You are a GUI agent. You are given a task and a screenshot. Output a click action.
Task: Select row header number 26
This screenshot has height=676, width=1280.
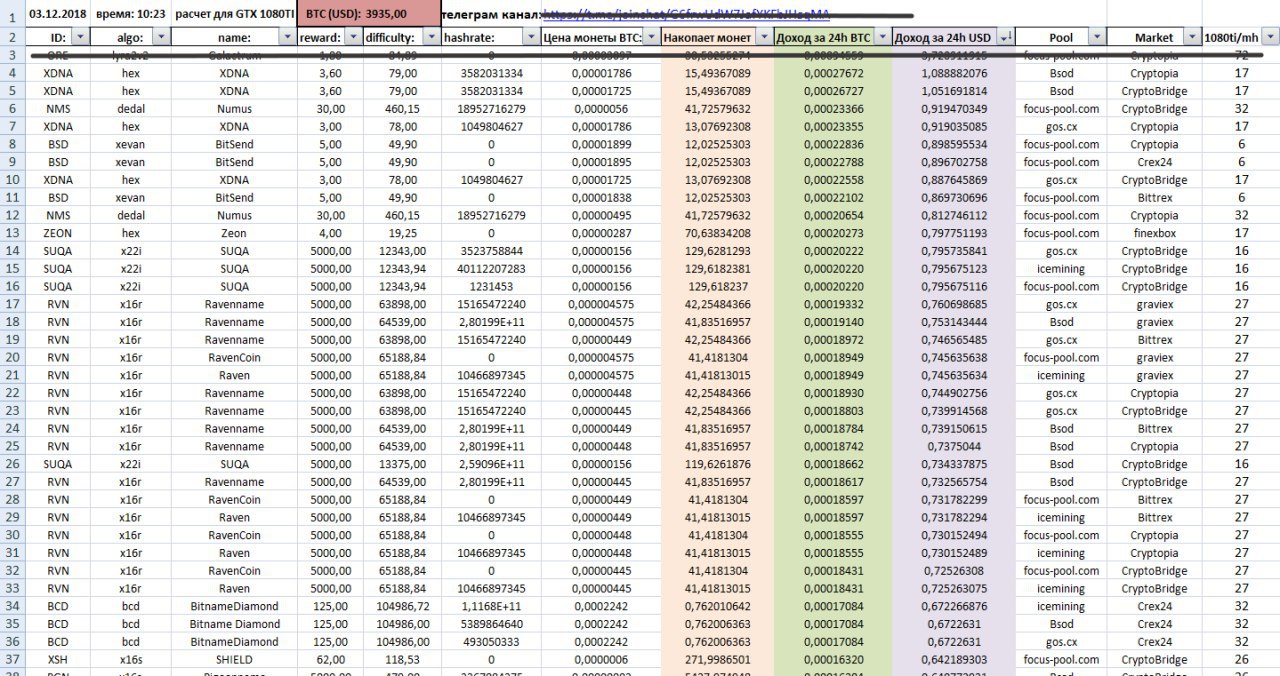point(12,464)
